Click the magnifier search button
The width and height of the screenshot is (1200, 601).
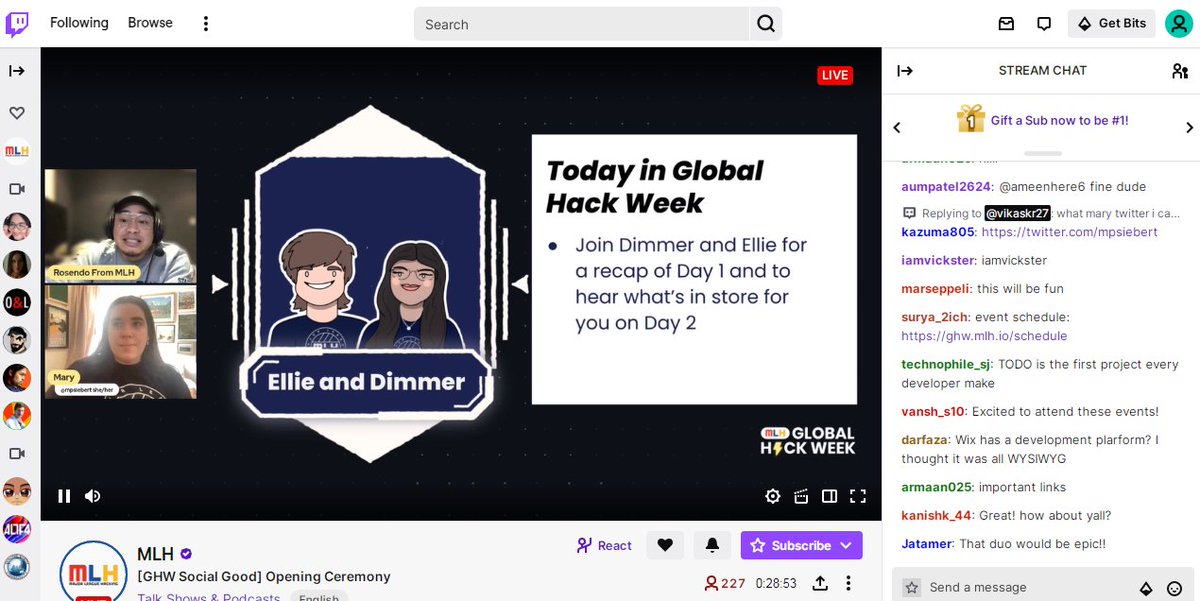click(766, 24)
